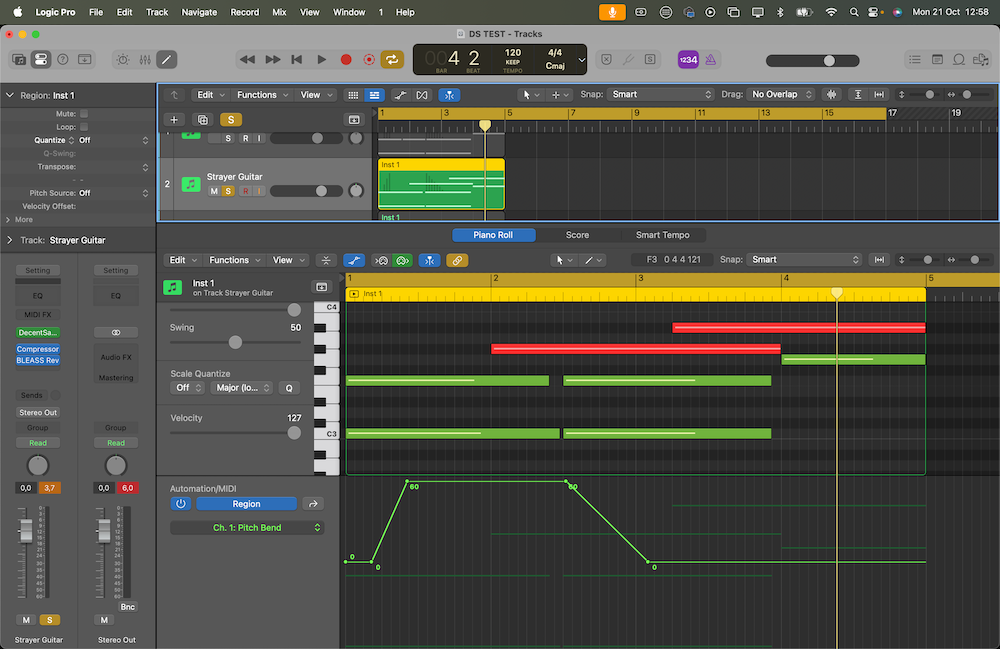1000x649 pixels.
Task: Open the Drag No Overlap dropdown
Action: [781, 94]
